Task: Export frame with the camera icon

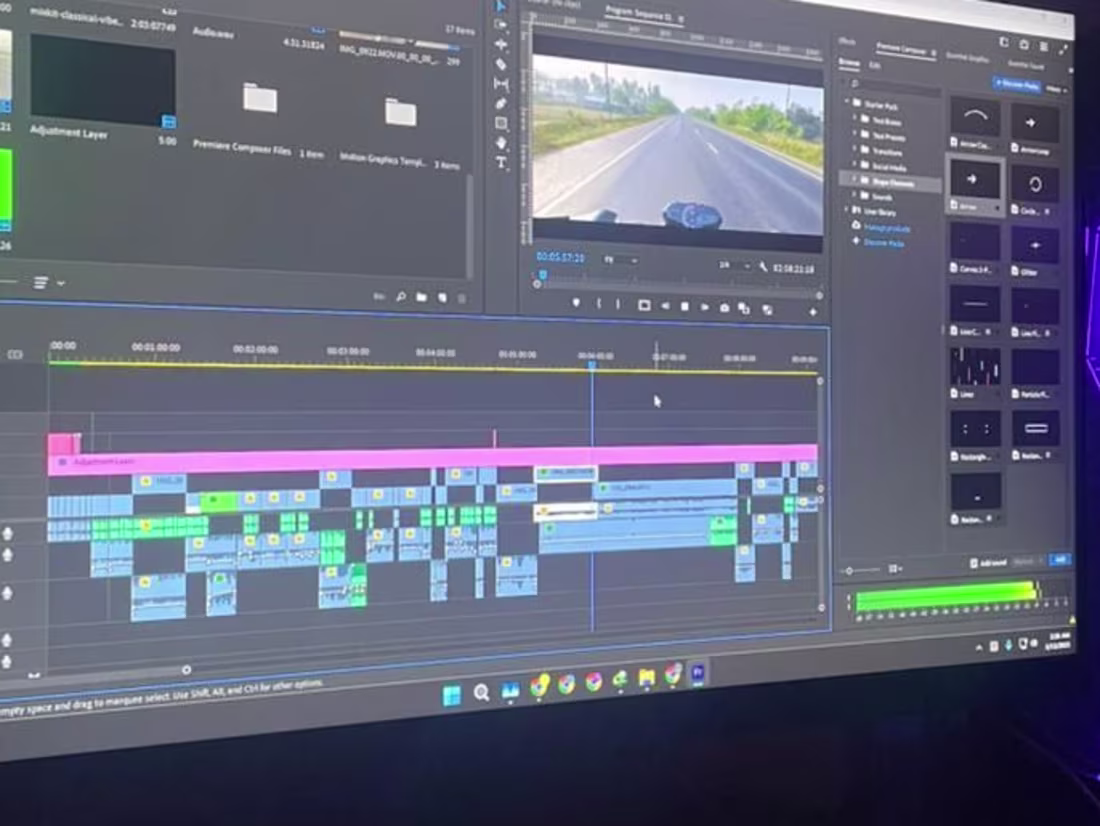Action: tap(724, 308)
